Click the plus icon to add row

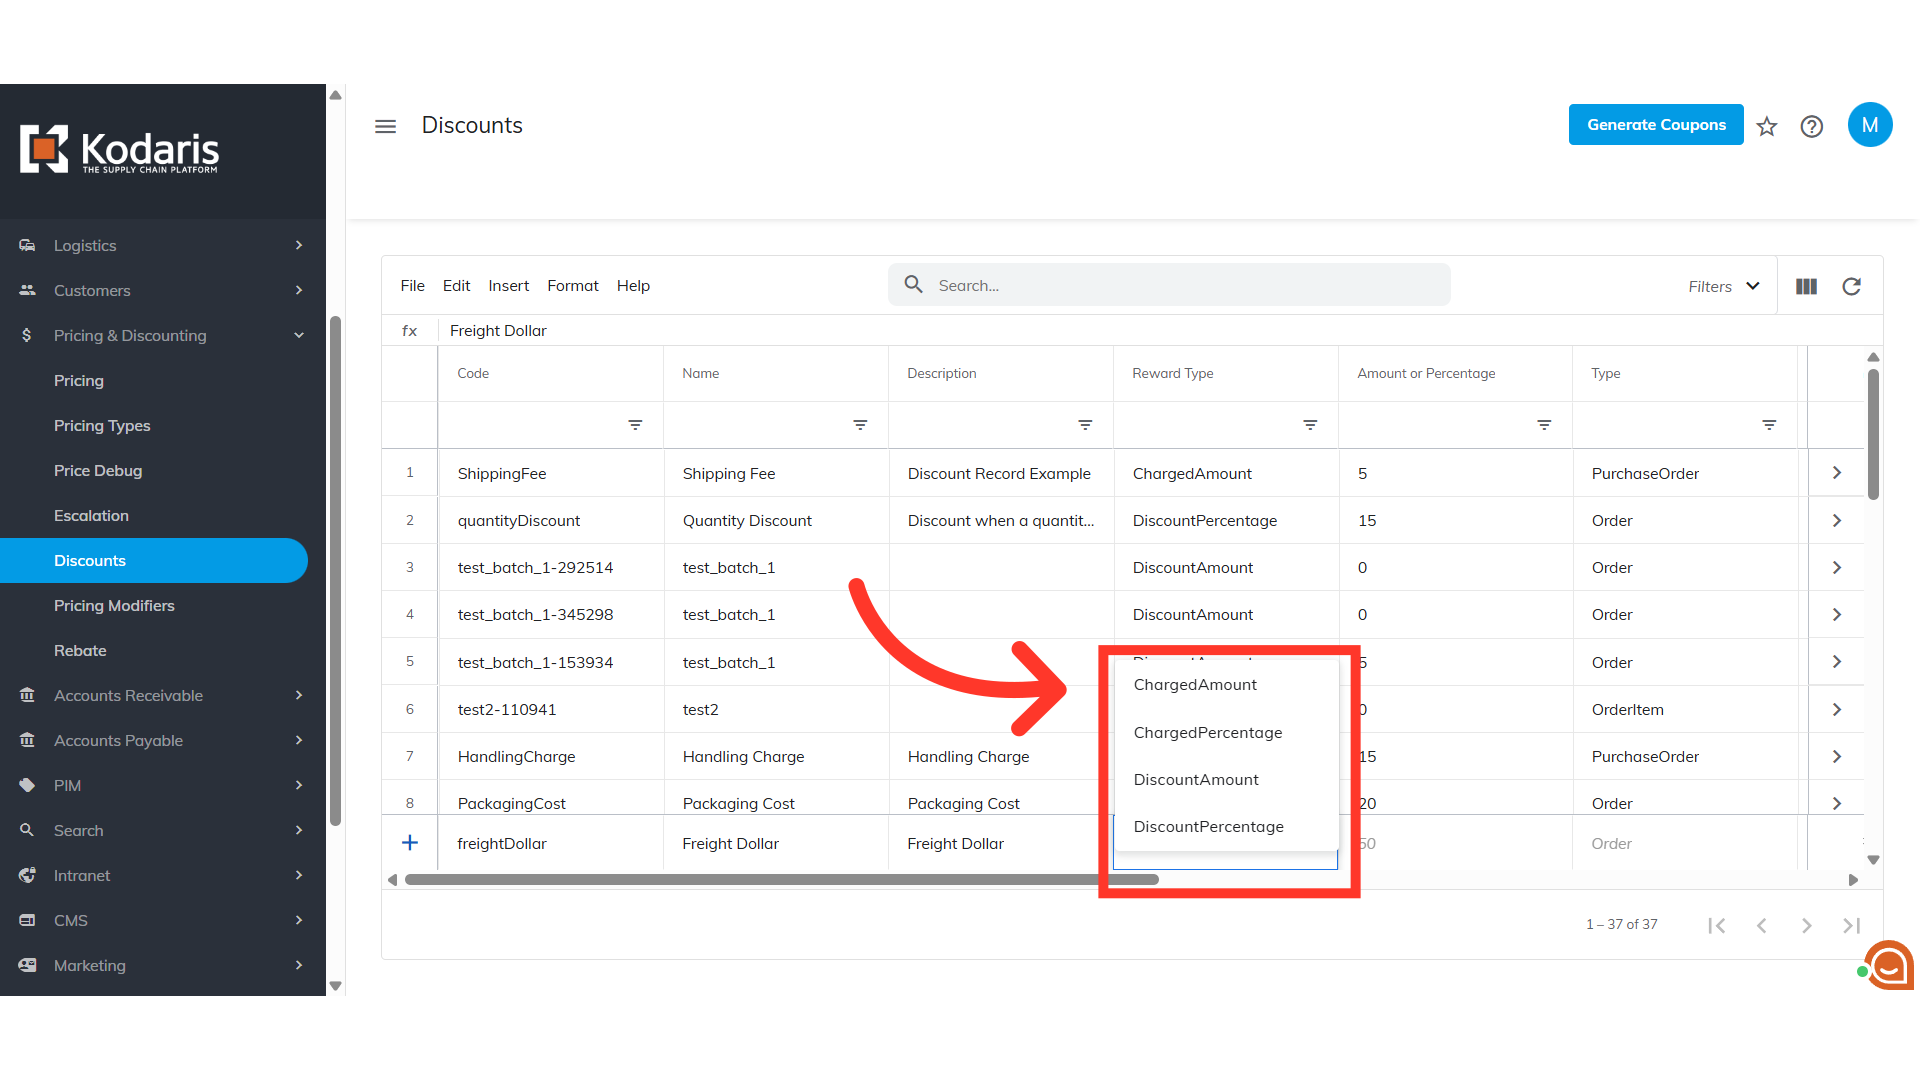click(x=410, y=843)
